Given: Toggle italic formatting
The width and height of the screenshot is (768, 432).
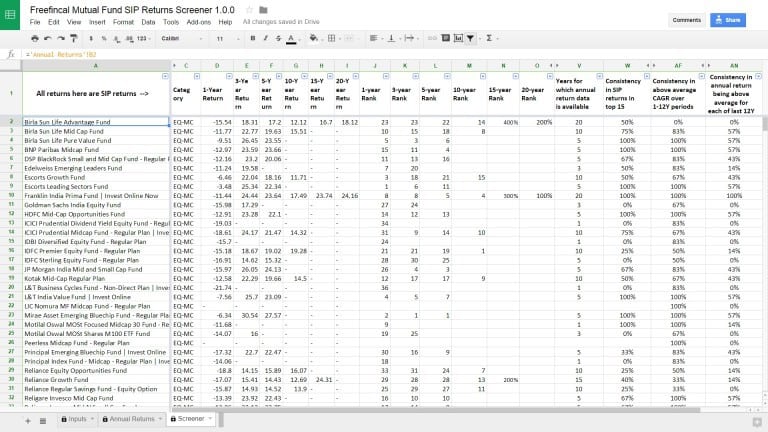Looking at the screenshot, I should (265, 38).
